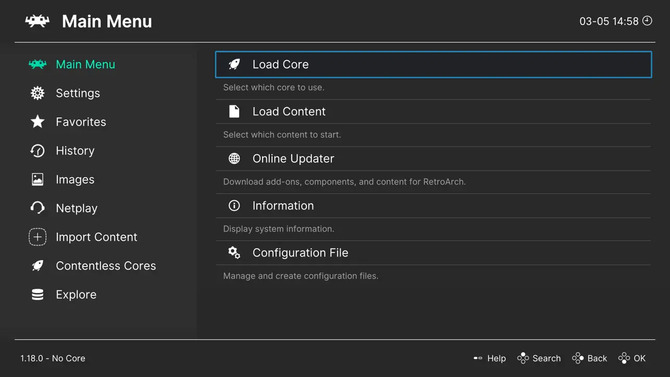Image resolution: width=670 pixels, height=377 pixels.
Task: Click 'Manage and create configuration files.' description
Action: coord(301,276)
